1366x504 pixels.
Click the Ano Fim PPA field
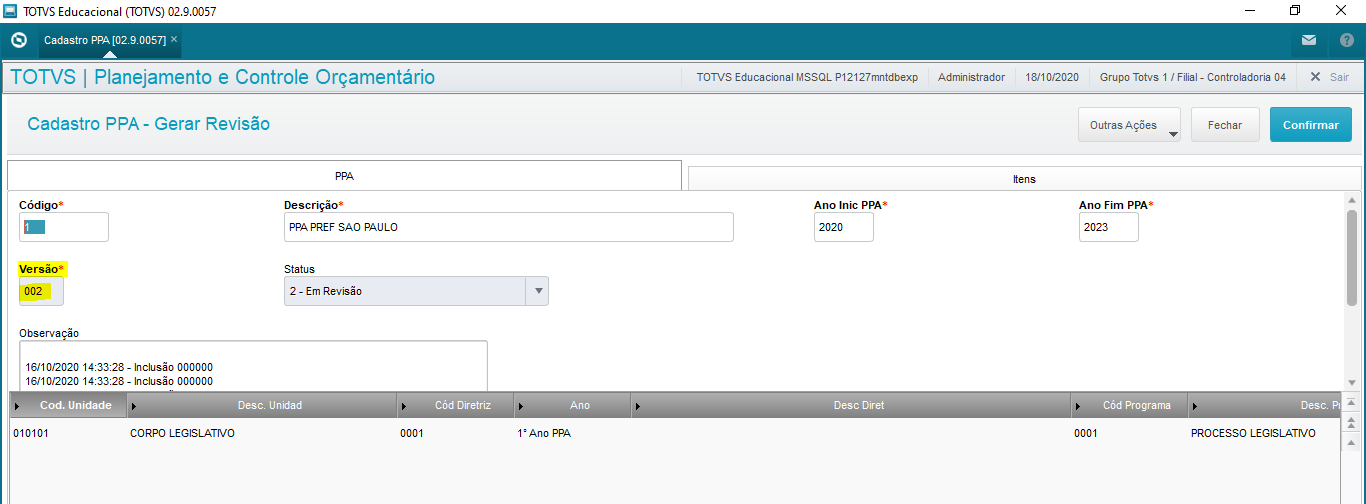point(1109,227)
